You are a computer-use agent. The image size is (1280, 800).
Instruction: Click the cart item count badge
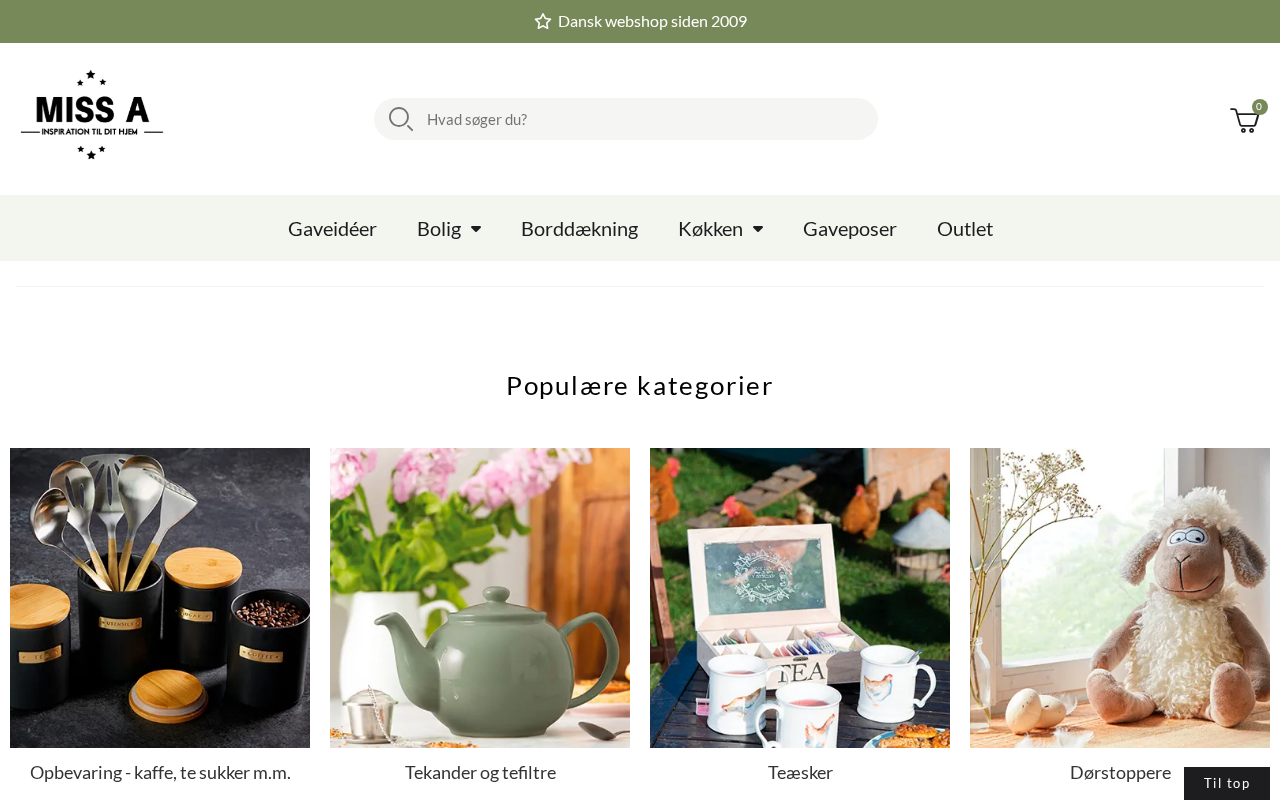(1260, 107)
